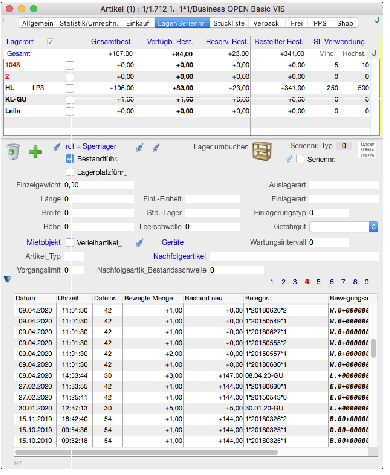Open the Gefahrgut dropdown

point(344,227)
